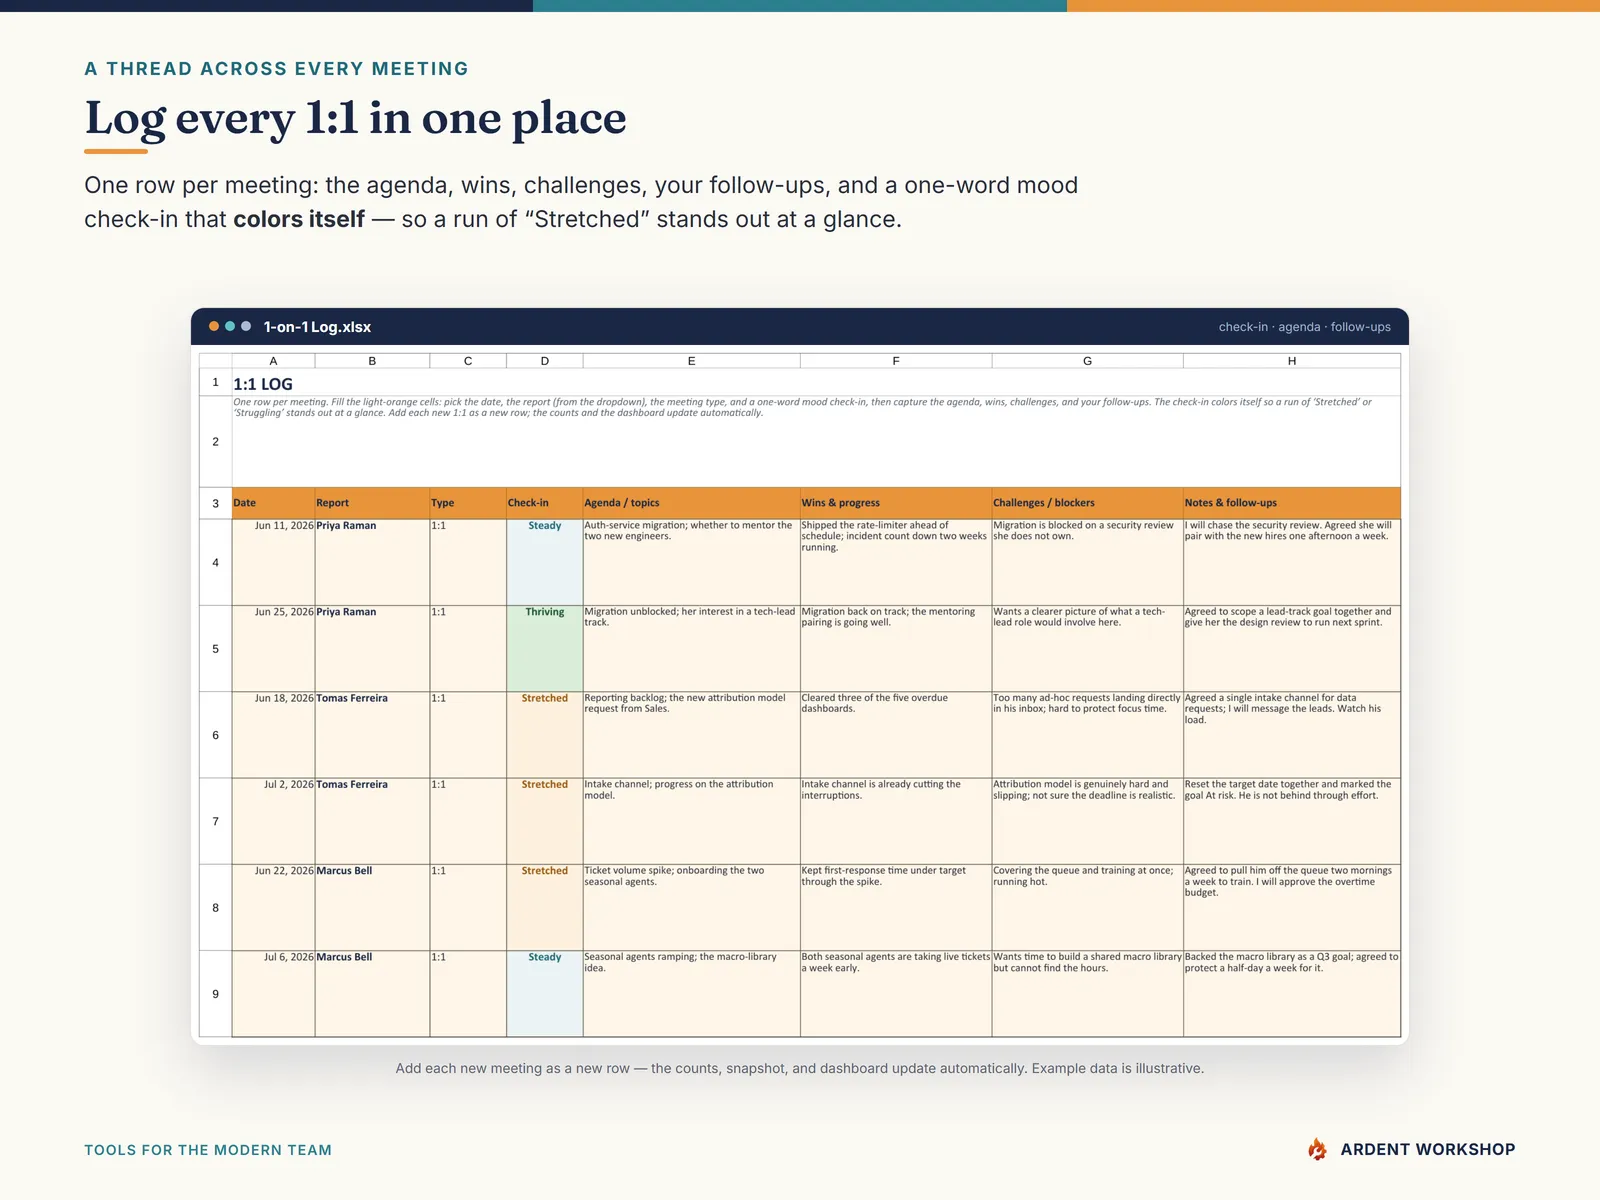Click the 'Check-in' header cell

tap(544, 503)
